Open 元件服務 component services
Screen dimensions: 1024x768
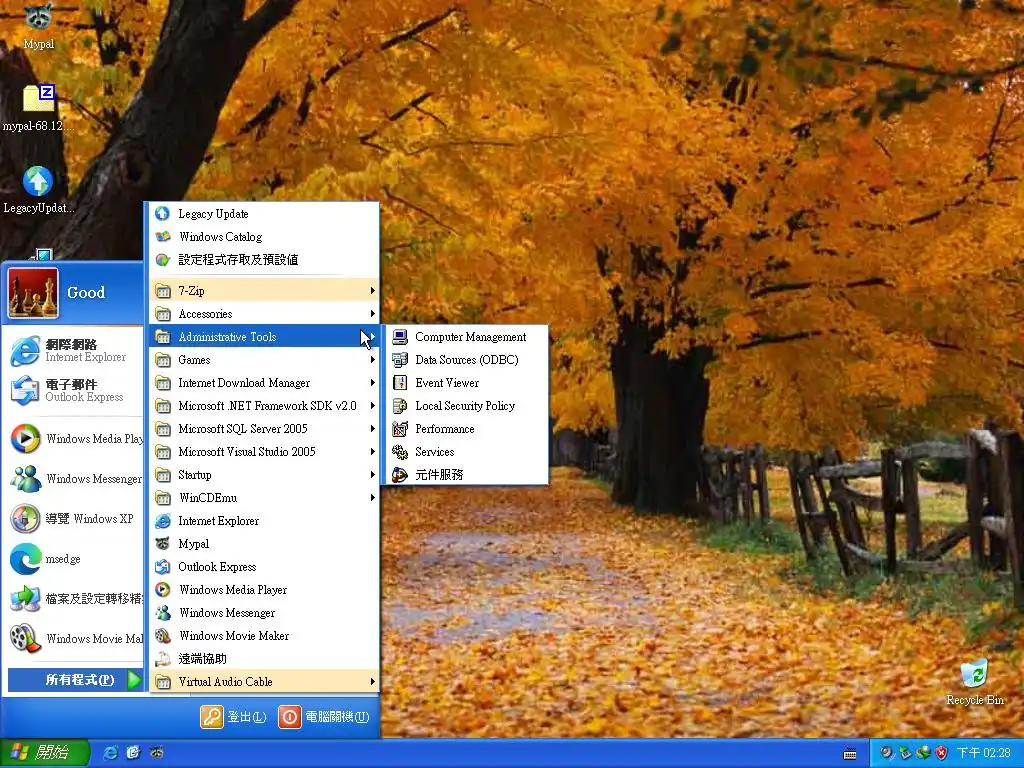tap(467, 475)
